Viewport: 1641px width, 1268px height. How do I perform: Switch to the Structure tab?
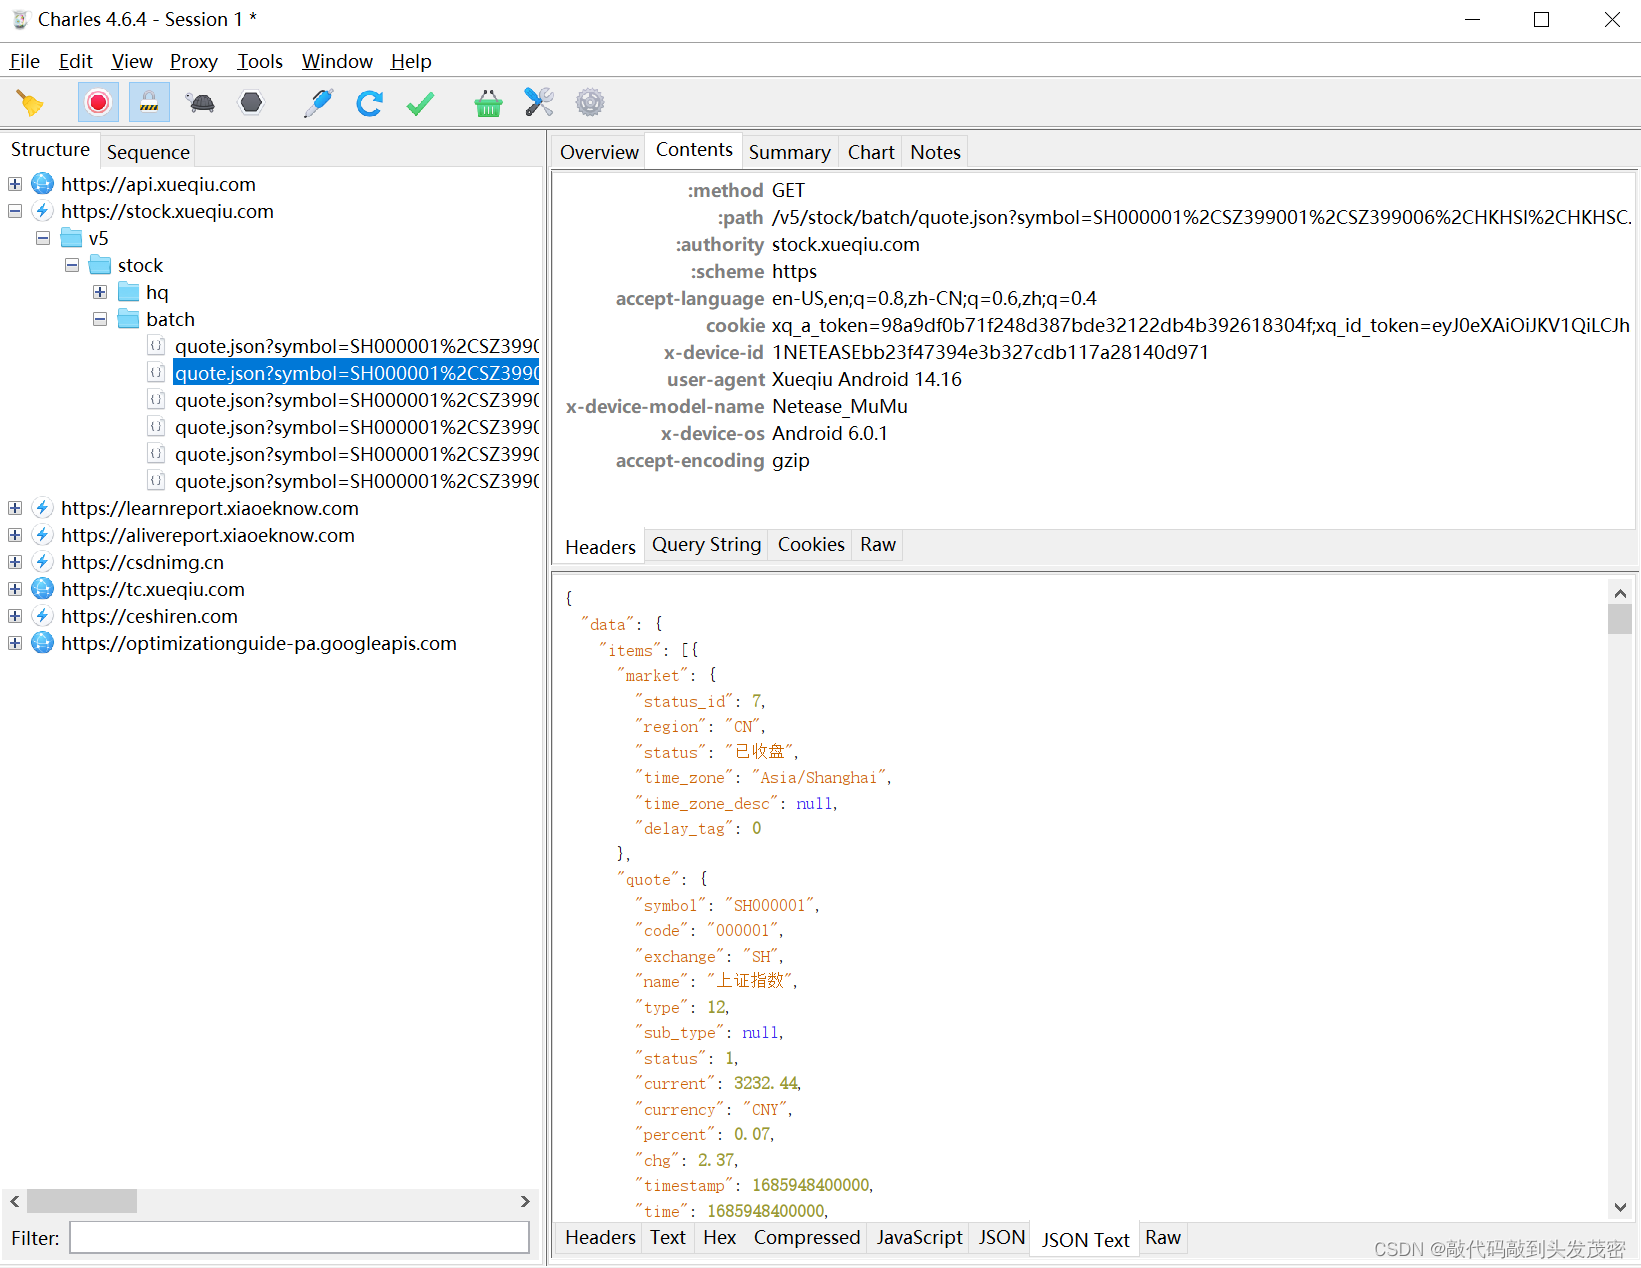pyautogui.click(x=50, y=150)
